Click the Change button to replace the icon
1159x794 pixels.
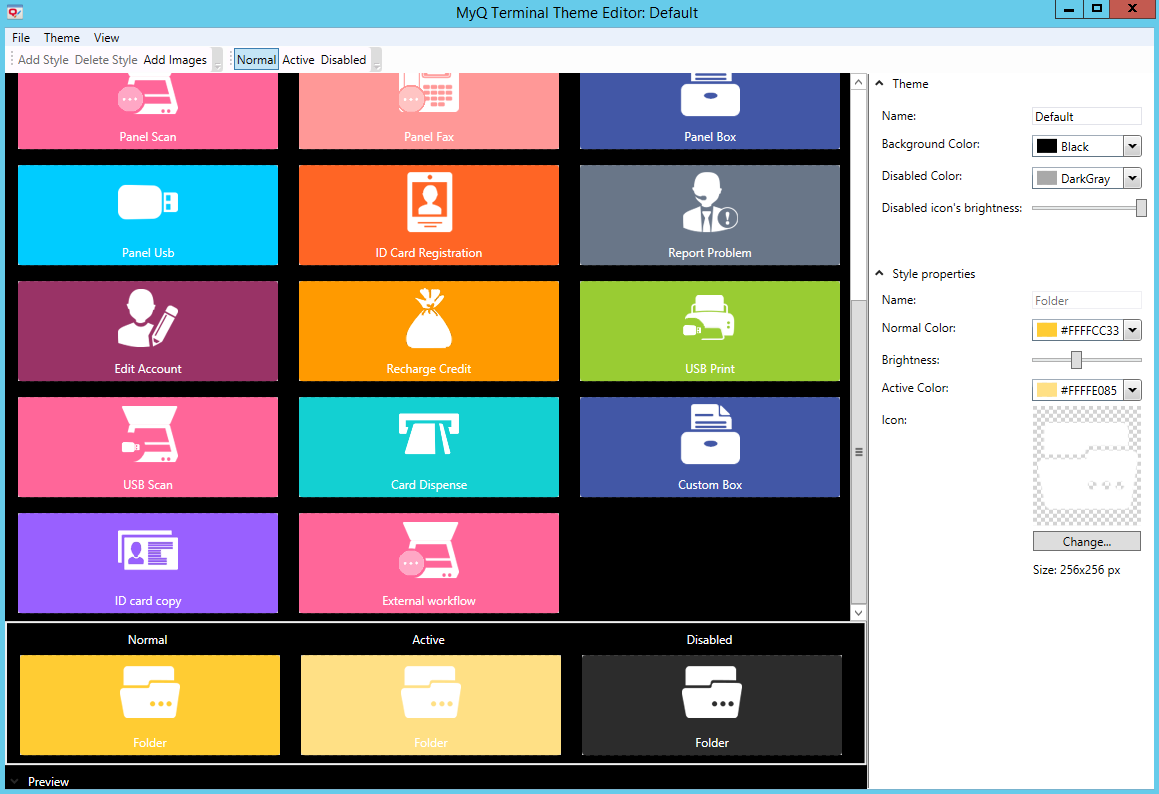[x=1086, y=541]
